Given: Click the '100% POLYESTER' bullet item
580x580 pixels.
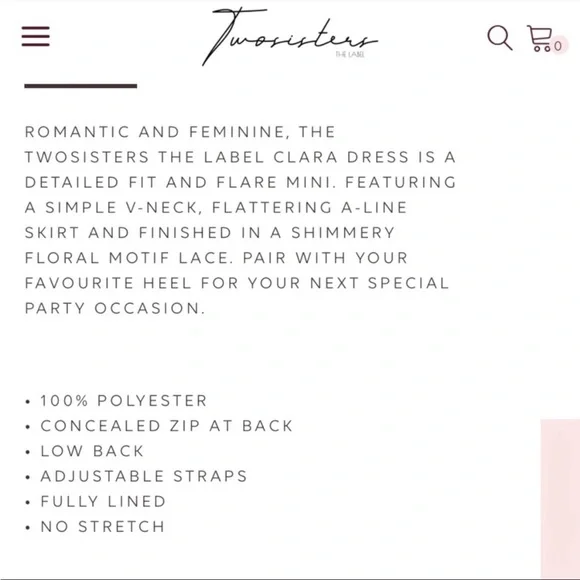Looking at the screenshot, I should coord(124,401).
